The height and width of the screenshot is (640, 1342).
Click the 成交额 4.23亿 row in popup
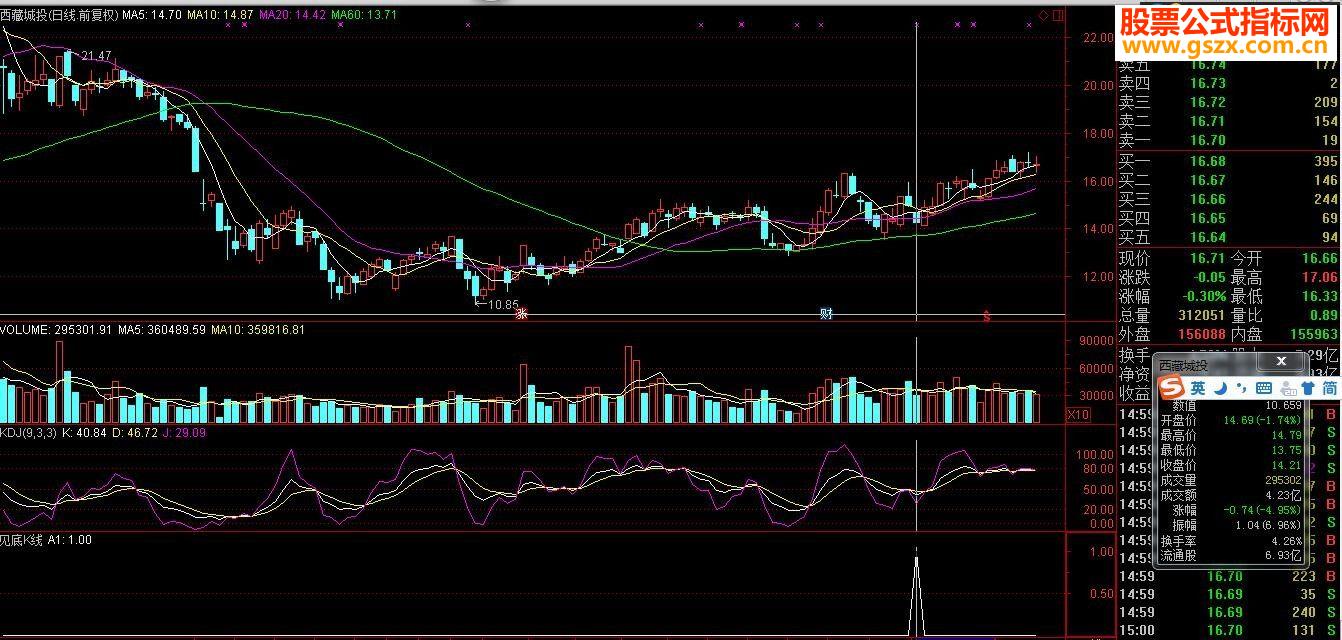point(1231,494)
